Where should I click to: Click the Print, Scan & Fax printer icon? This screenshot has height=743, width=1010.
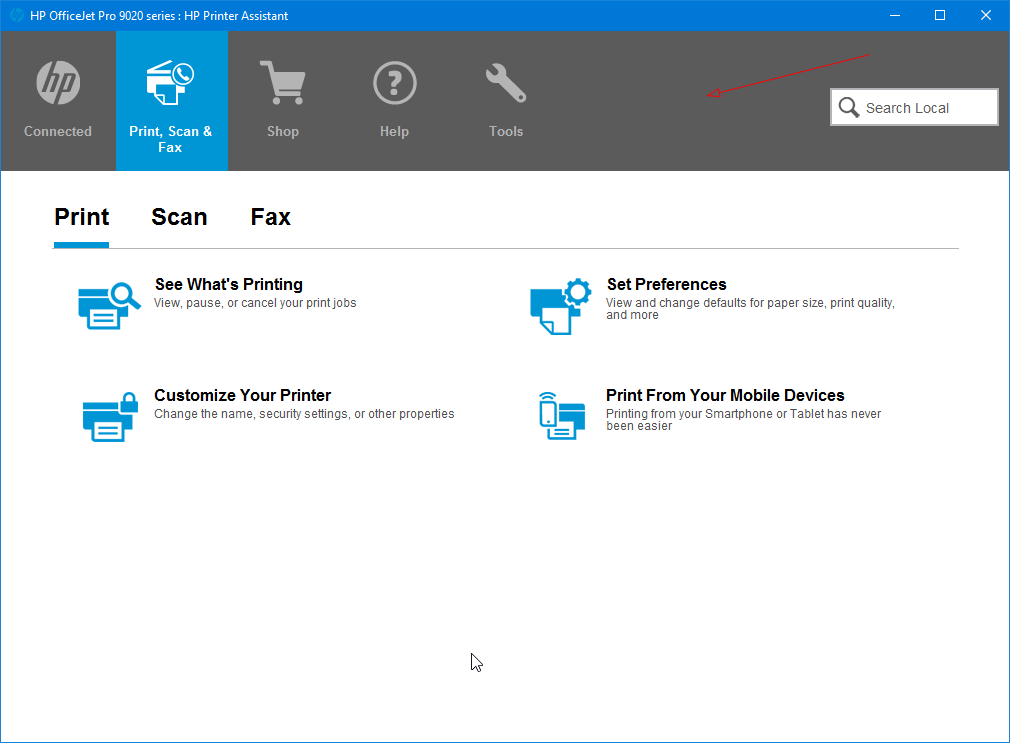171,82
